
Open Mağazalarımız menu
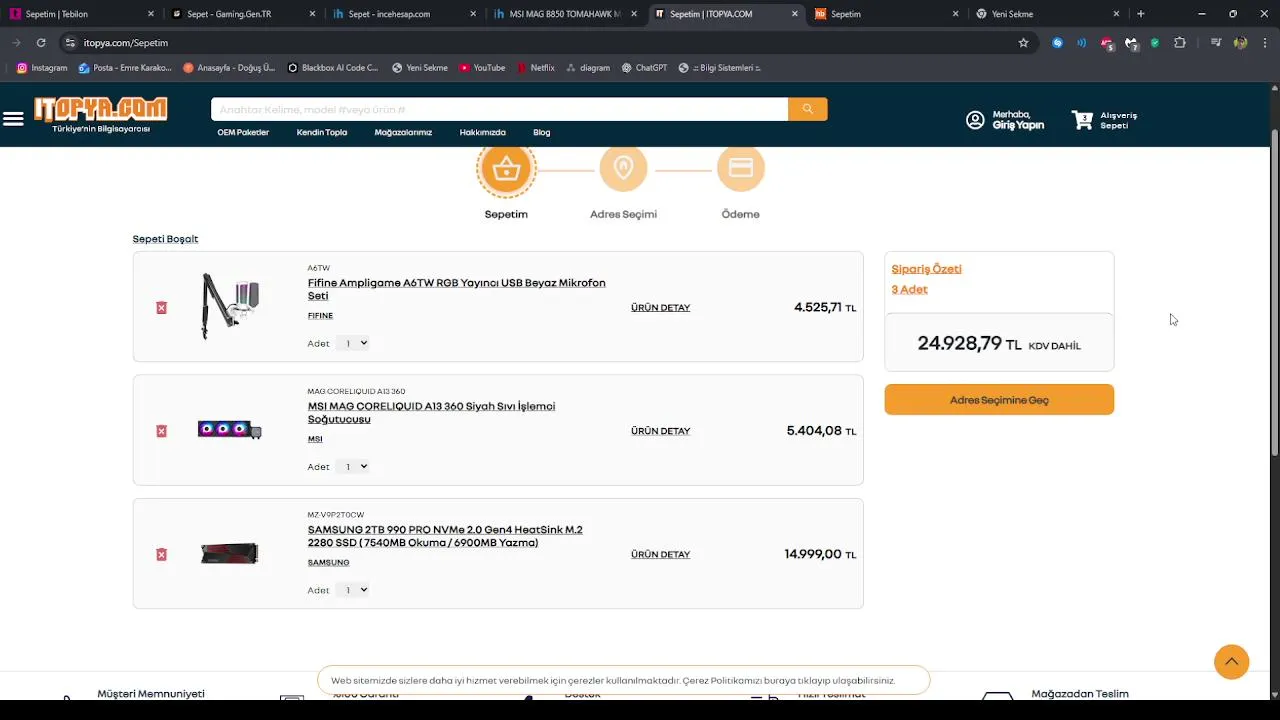pyautogui.click(x=403, y=133)
